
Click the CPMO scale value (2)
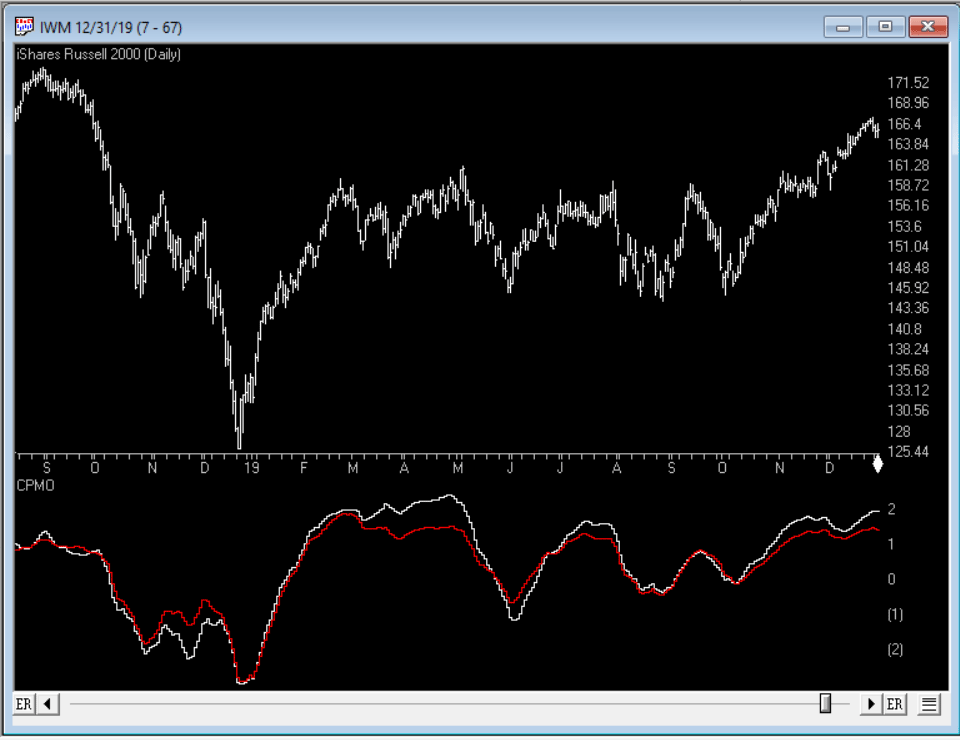click(895, 649)
